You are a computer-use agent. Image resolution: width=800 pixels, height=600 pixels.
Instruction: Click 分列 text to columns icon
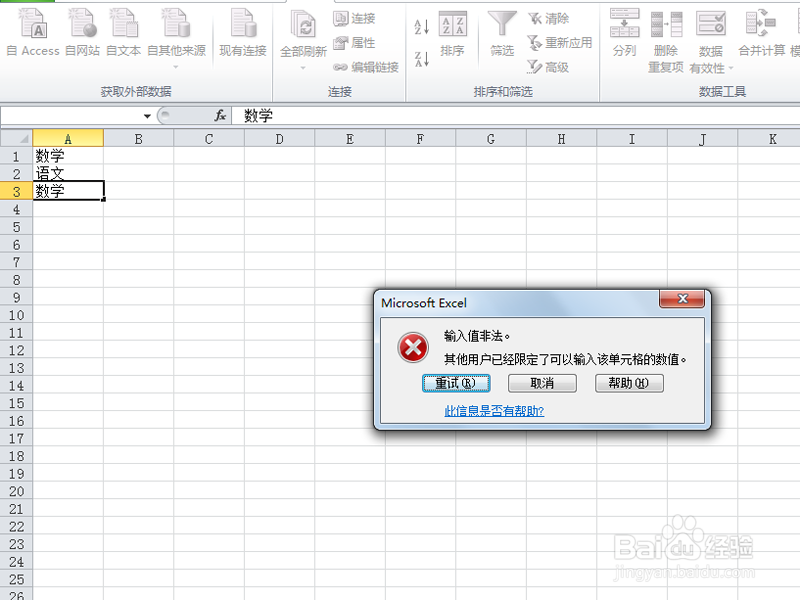(624, 33)
